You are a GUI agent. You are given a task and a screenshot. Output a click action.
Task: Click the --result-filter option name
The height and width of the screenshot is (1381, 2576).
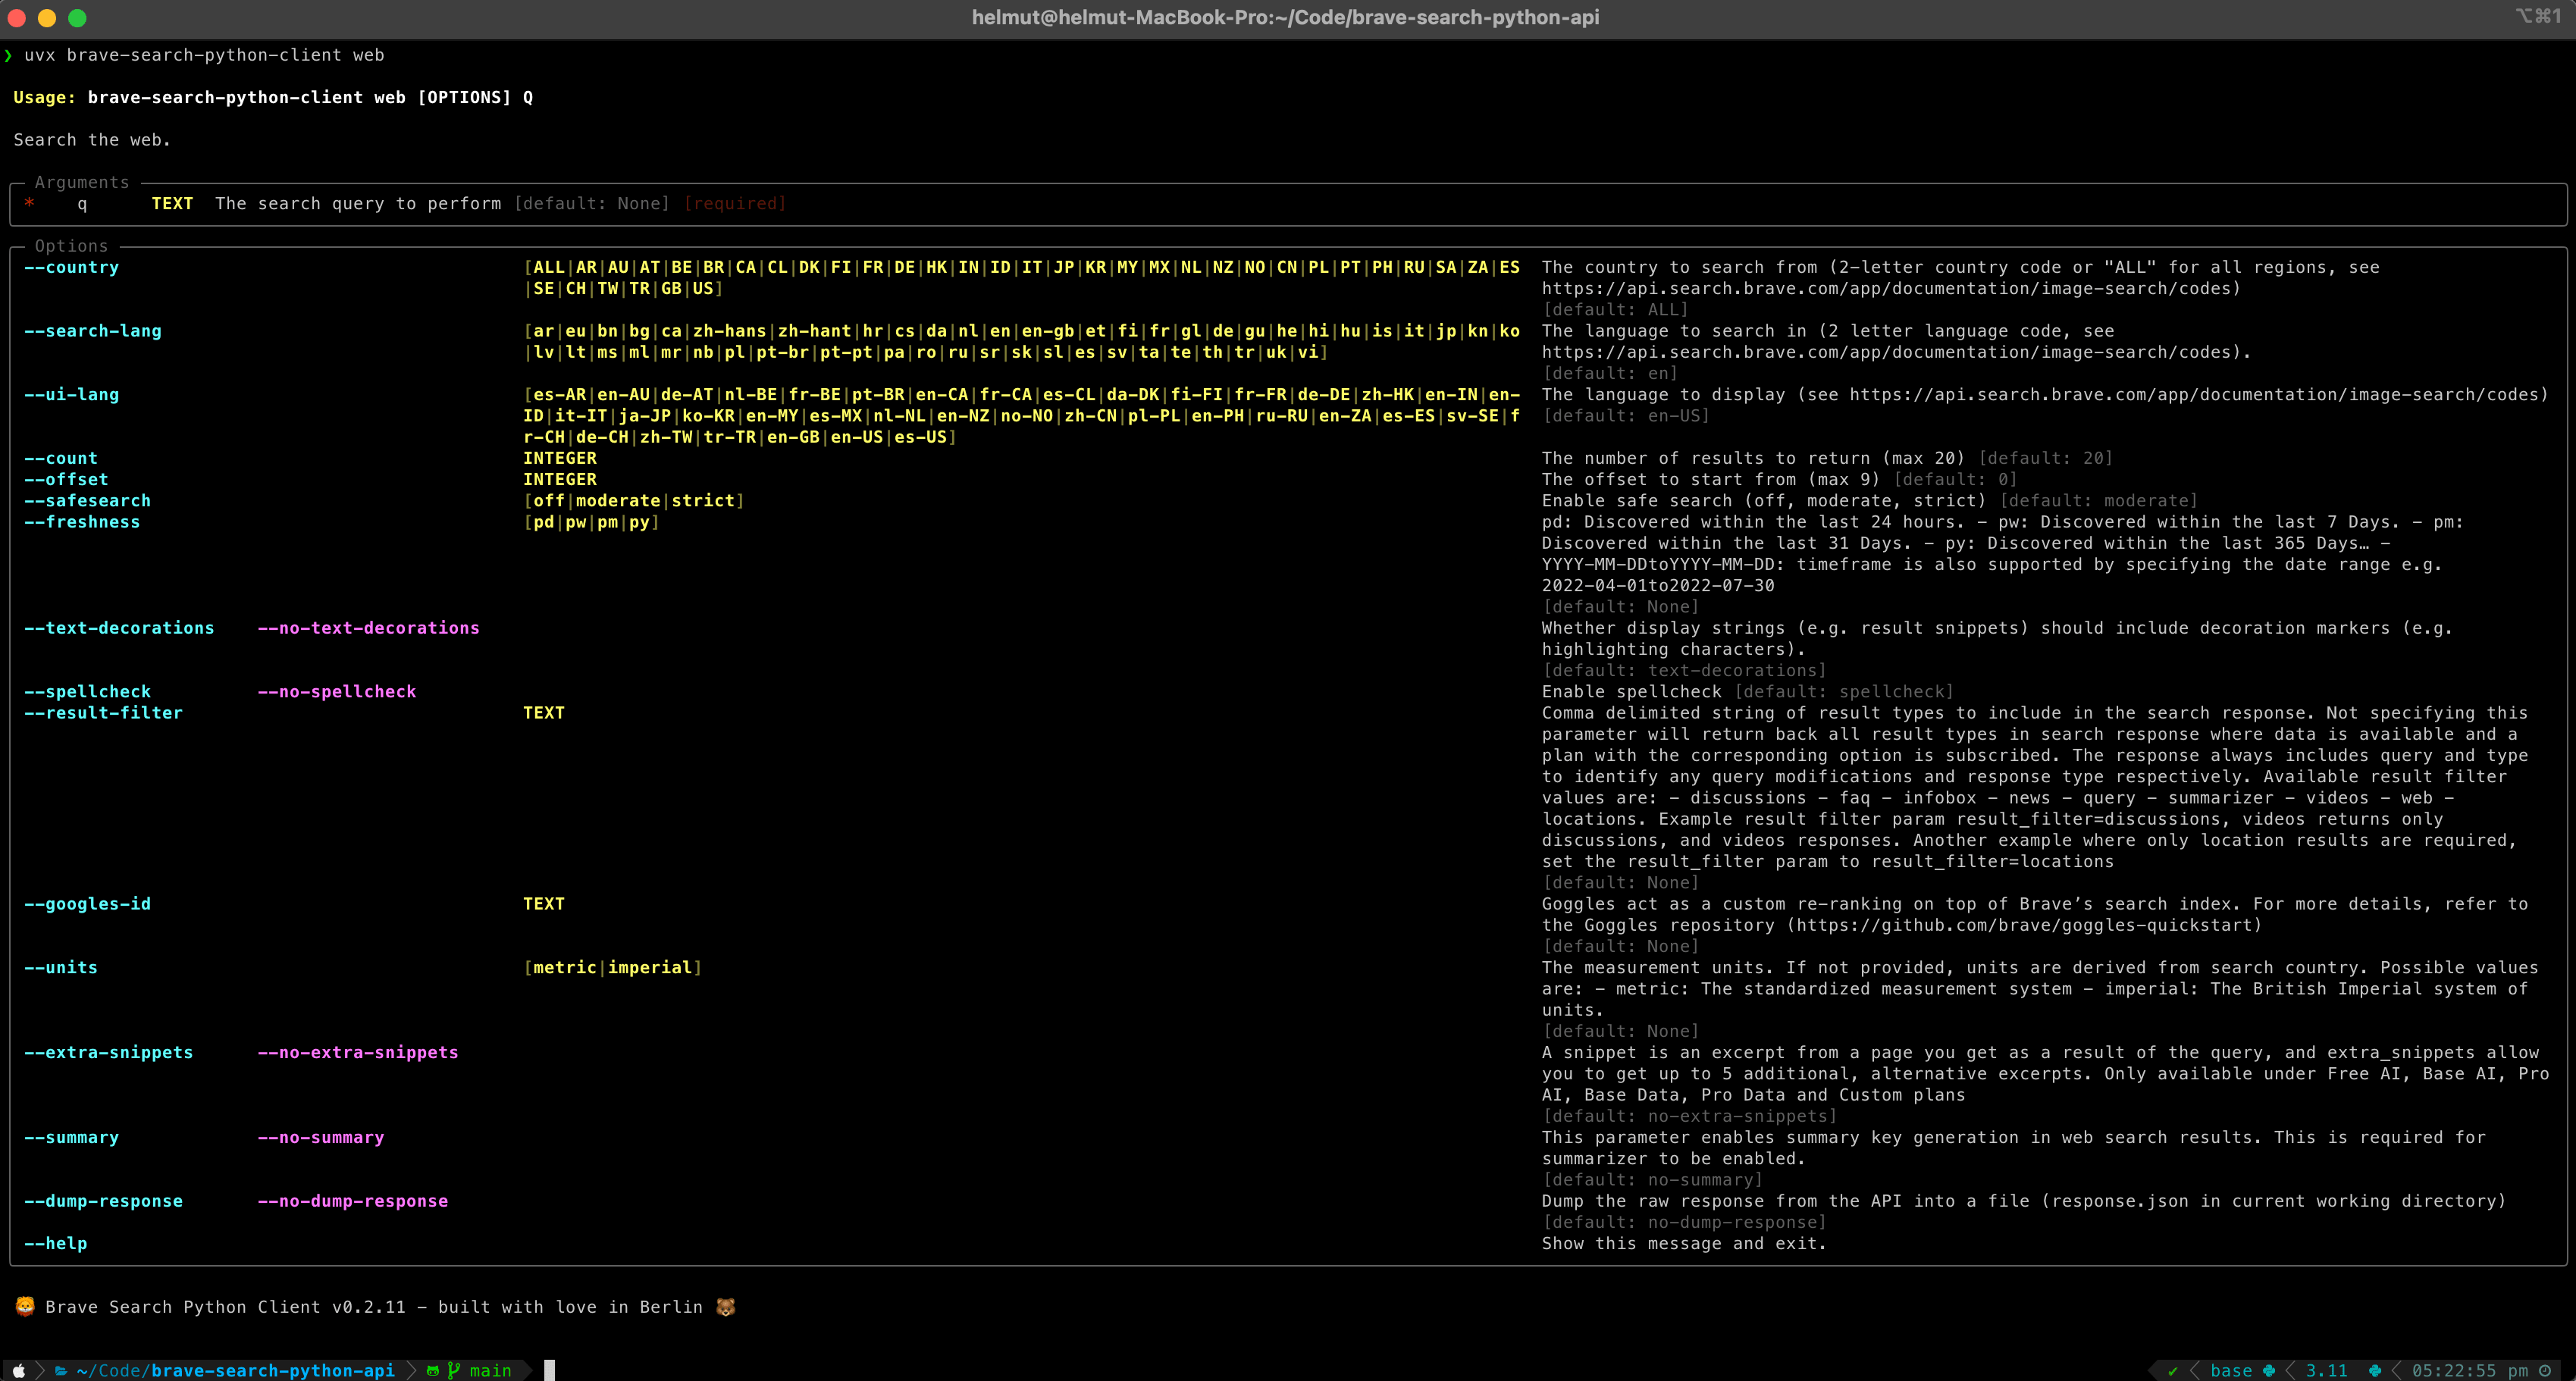[104, 713]
